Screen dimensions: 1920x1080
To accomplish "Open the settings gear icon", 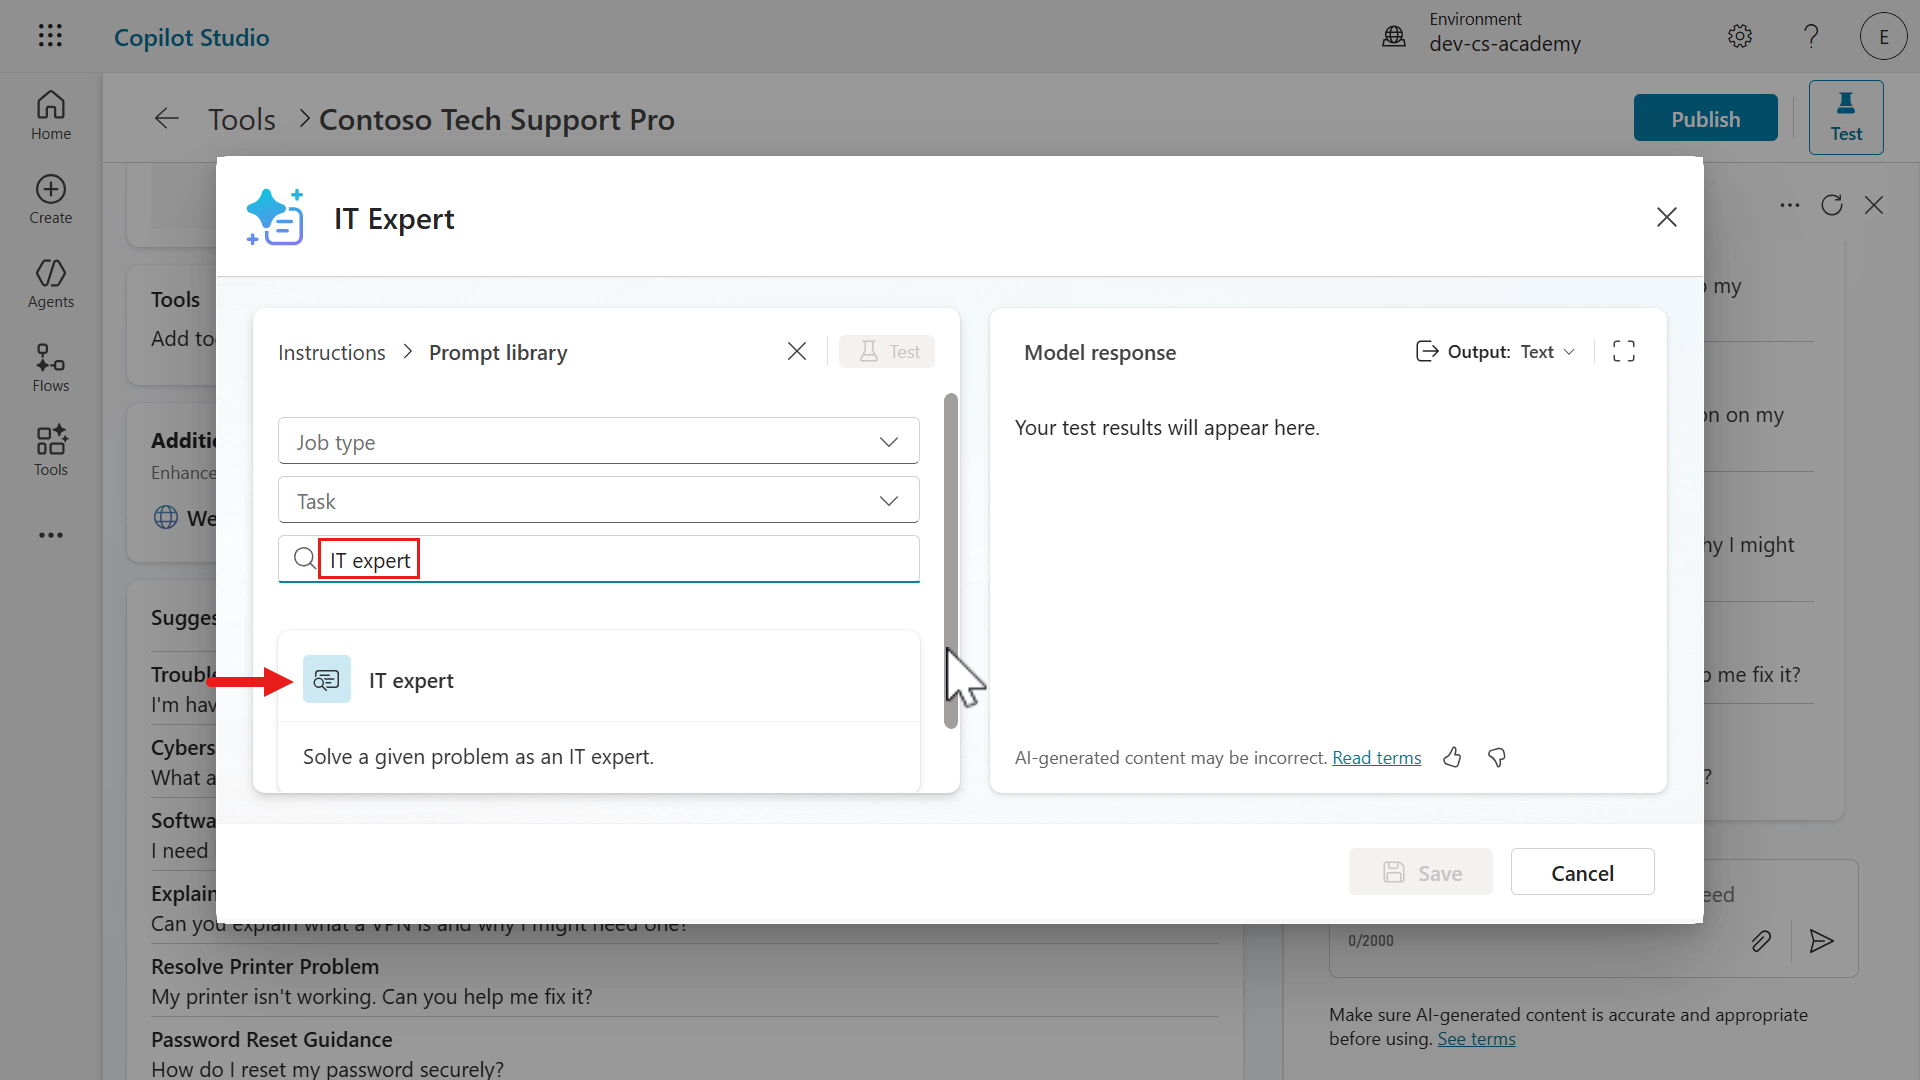I will pos(1740,36).
